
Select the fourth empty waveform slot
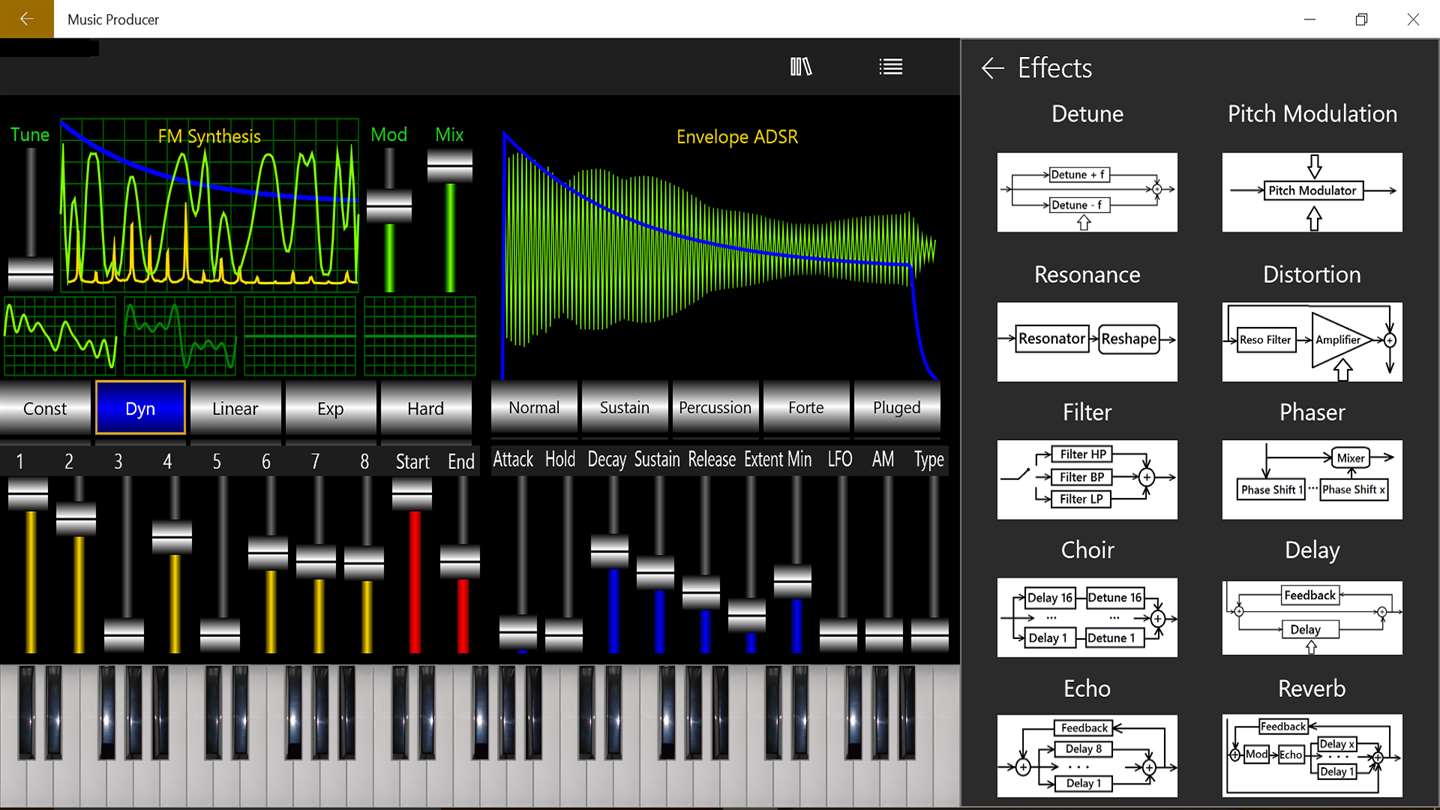coord(420,336)
